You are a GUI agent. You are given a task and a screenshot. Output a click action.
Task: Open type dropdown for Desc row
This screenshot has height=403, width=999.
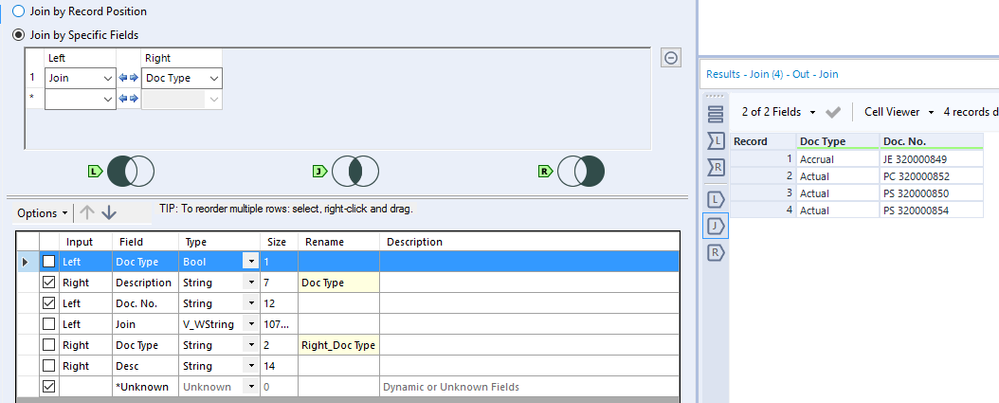coord(252,366)
